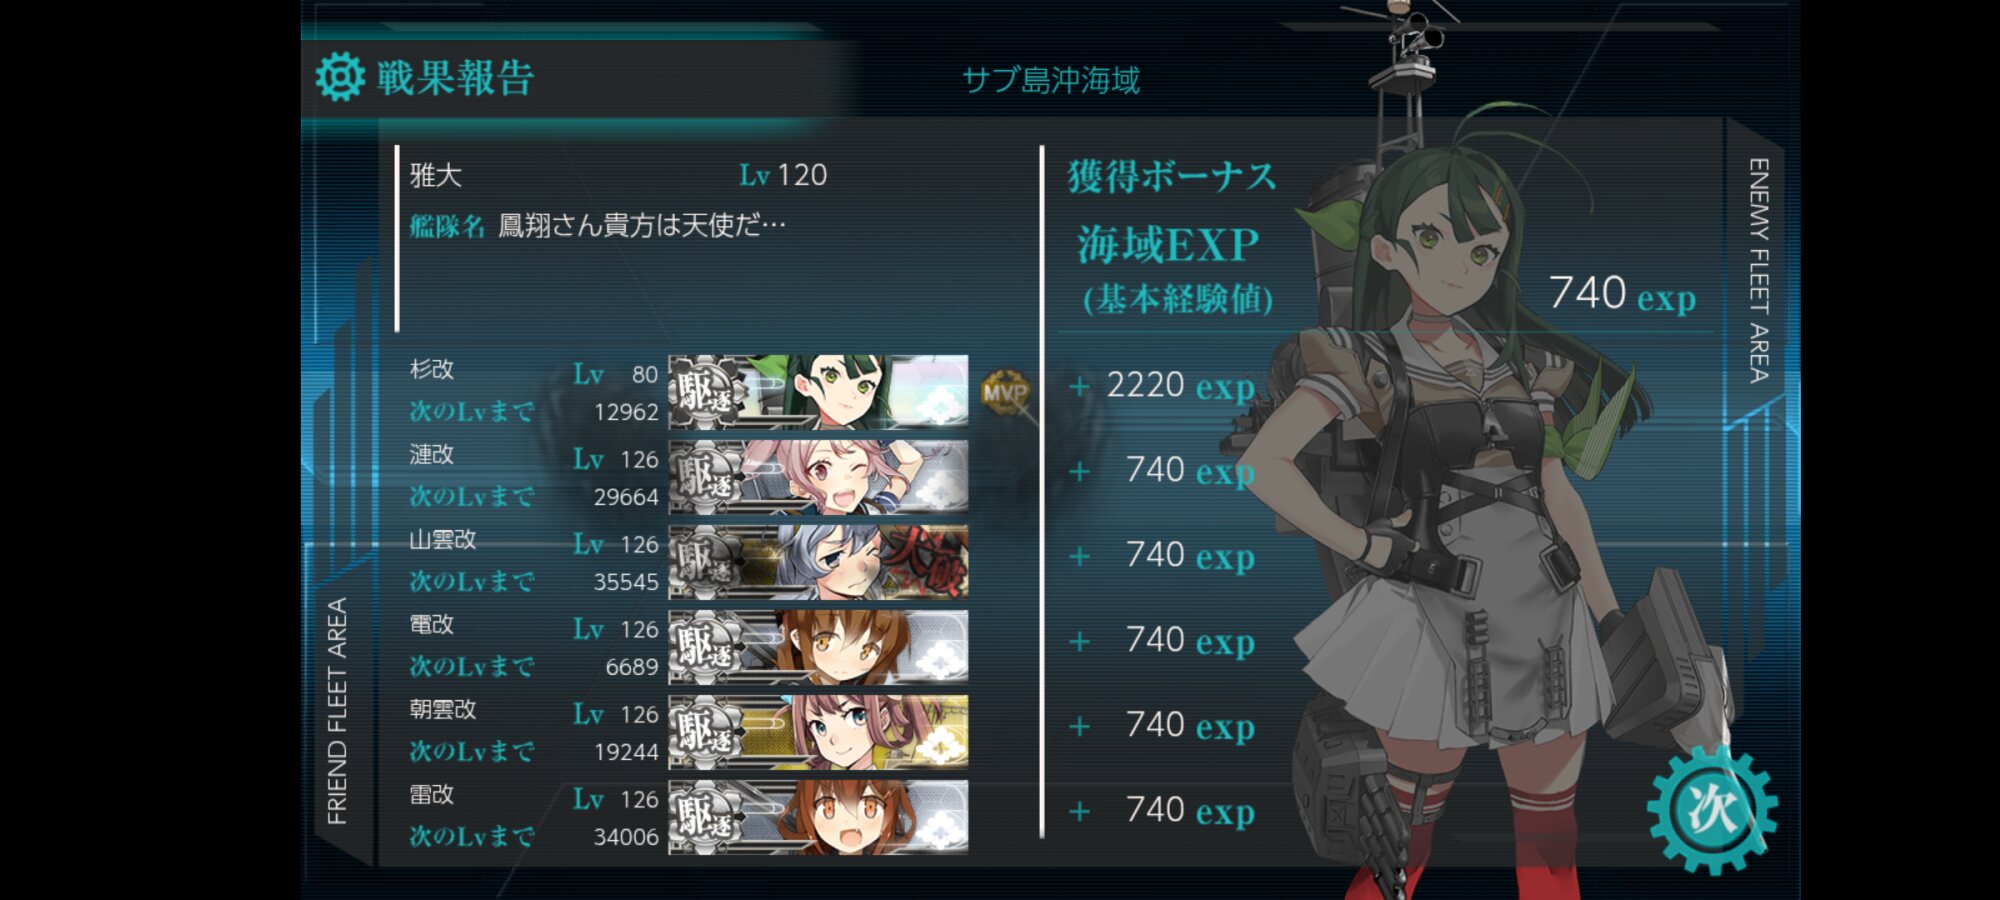Click the 駆逐 destroyer emblem on 雷改 banner

(707, 817)
